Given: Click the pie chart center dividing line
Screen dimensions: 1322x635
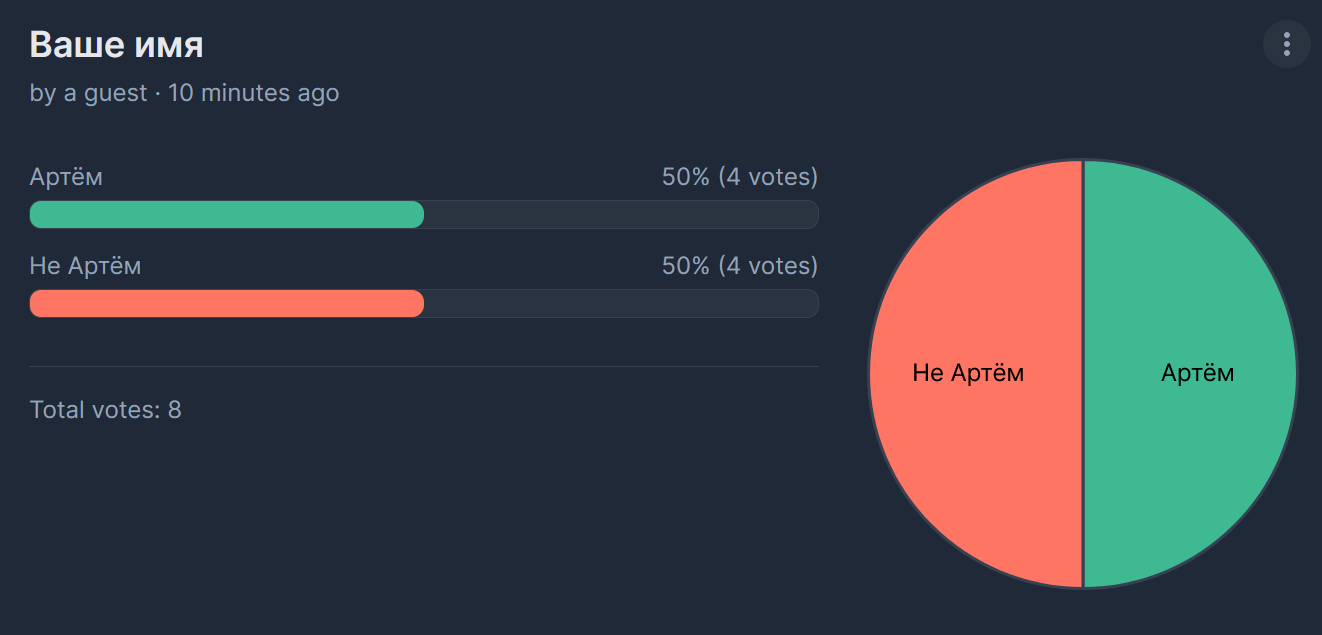Looking at the screenshot, I should [1083, 374].
